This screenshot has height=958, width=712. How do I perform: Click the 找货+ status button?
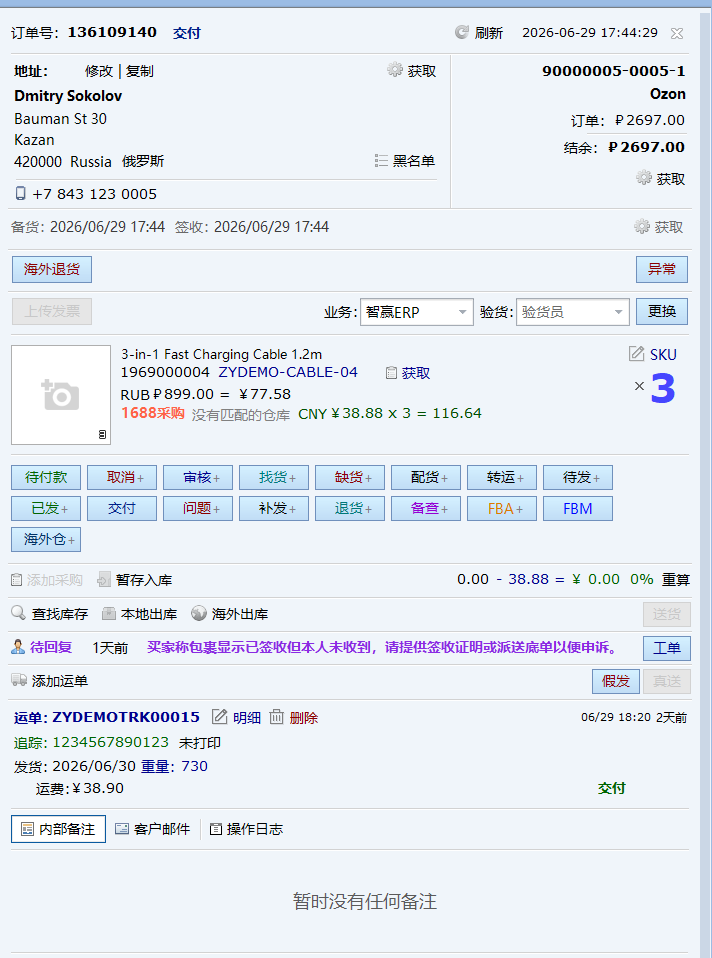tap(274, 478)
